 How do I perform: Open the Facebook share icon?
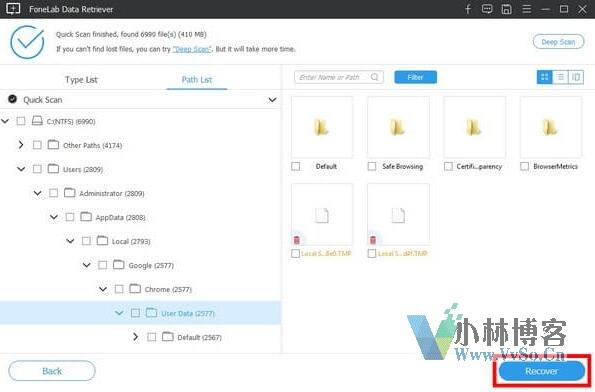(468, 9)
